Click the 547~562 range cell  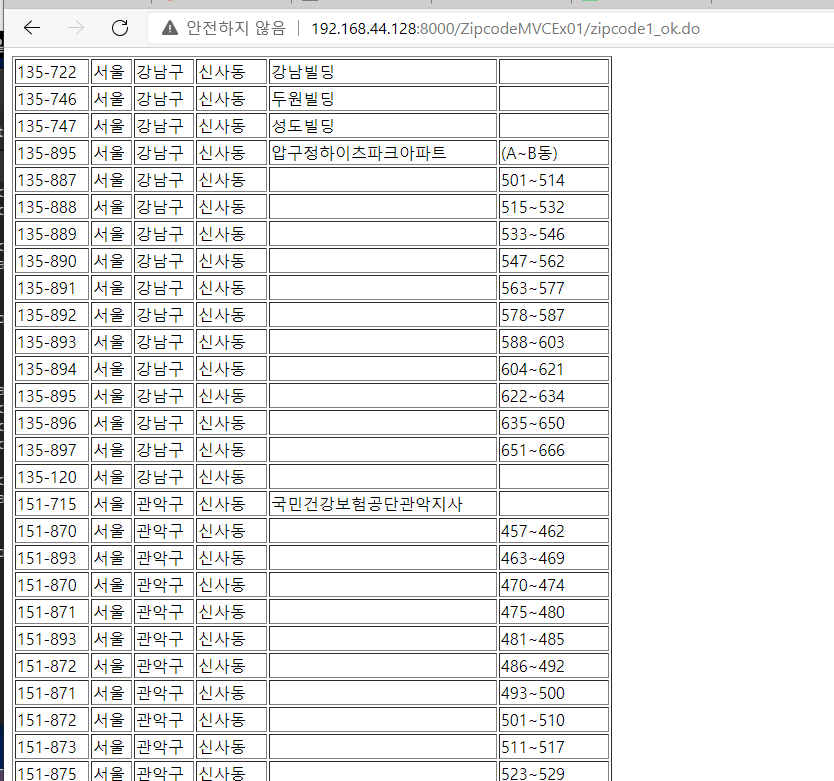coord(554,261)
